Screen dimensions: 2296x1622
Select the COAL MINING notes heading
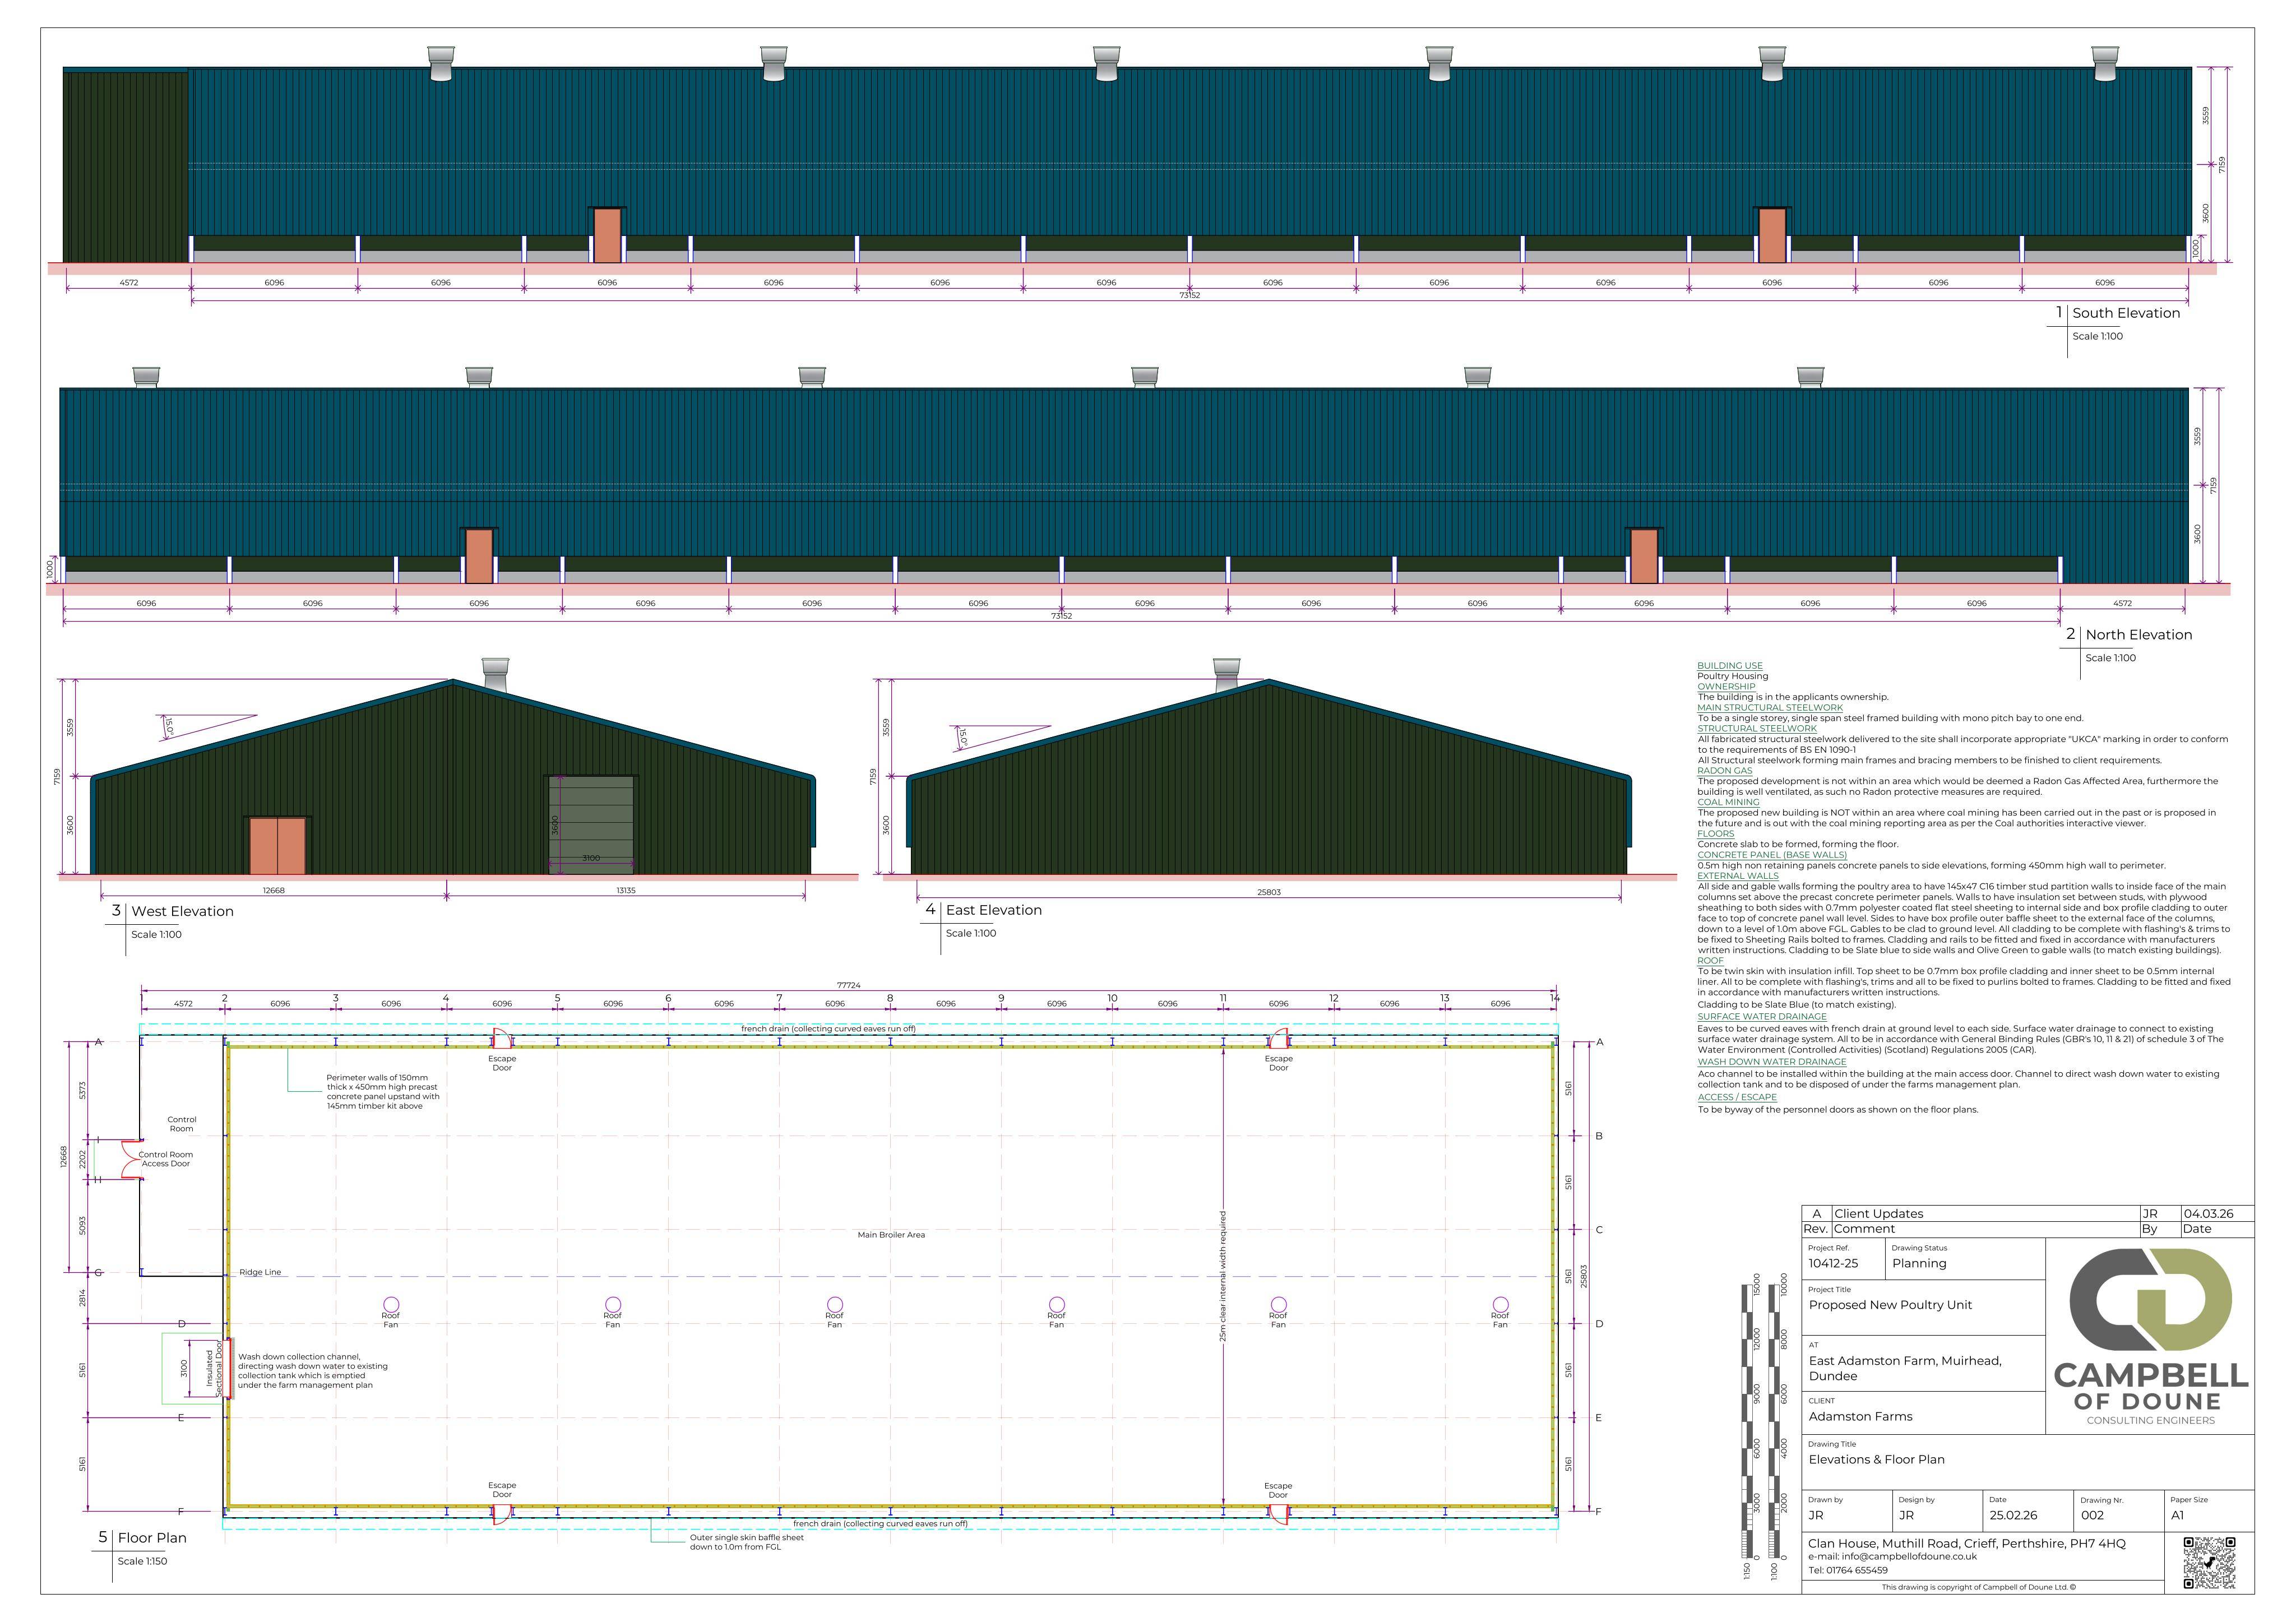coord(1728,802)
